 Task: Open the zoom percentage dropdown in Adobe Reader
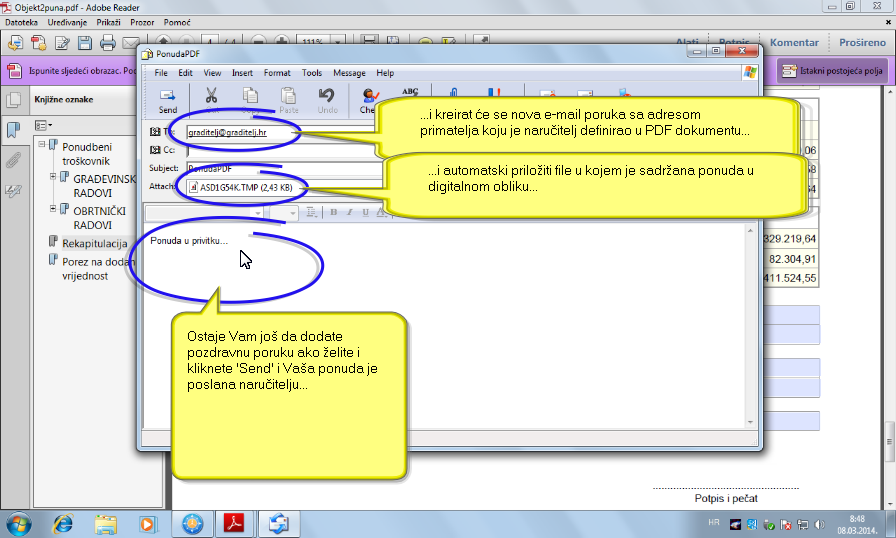pos(338,42)
